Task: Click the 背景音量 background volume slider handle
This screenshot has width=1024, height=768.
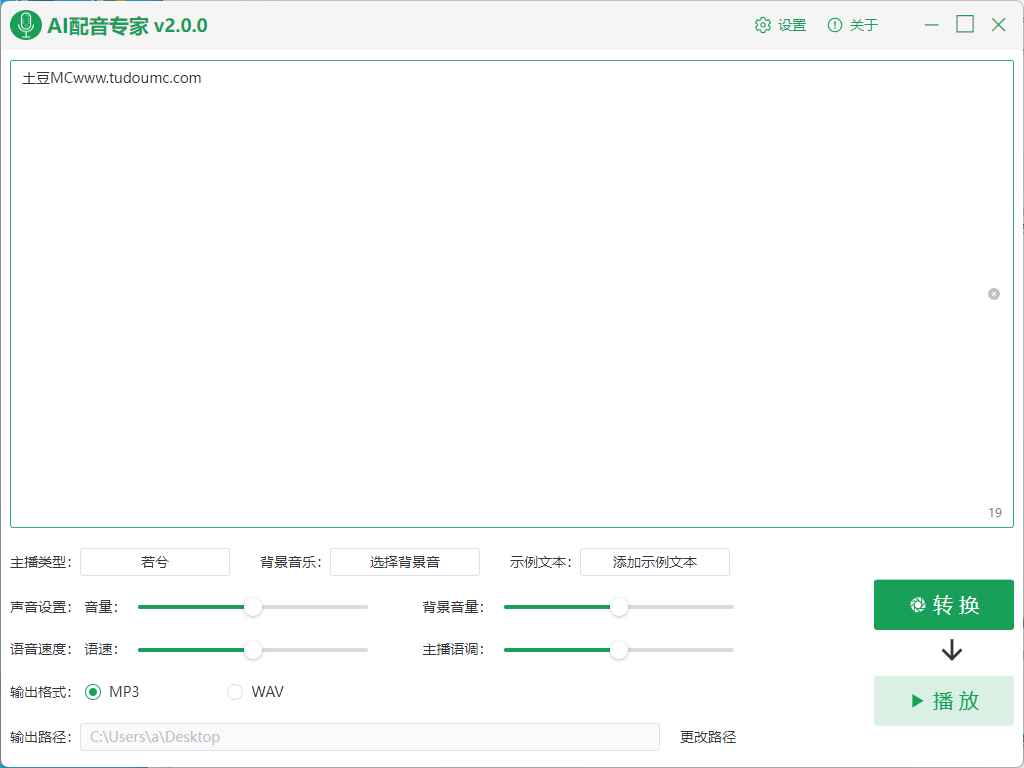Action: coord(619,607)
